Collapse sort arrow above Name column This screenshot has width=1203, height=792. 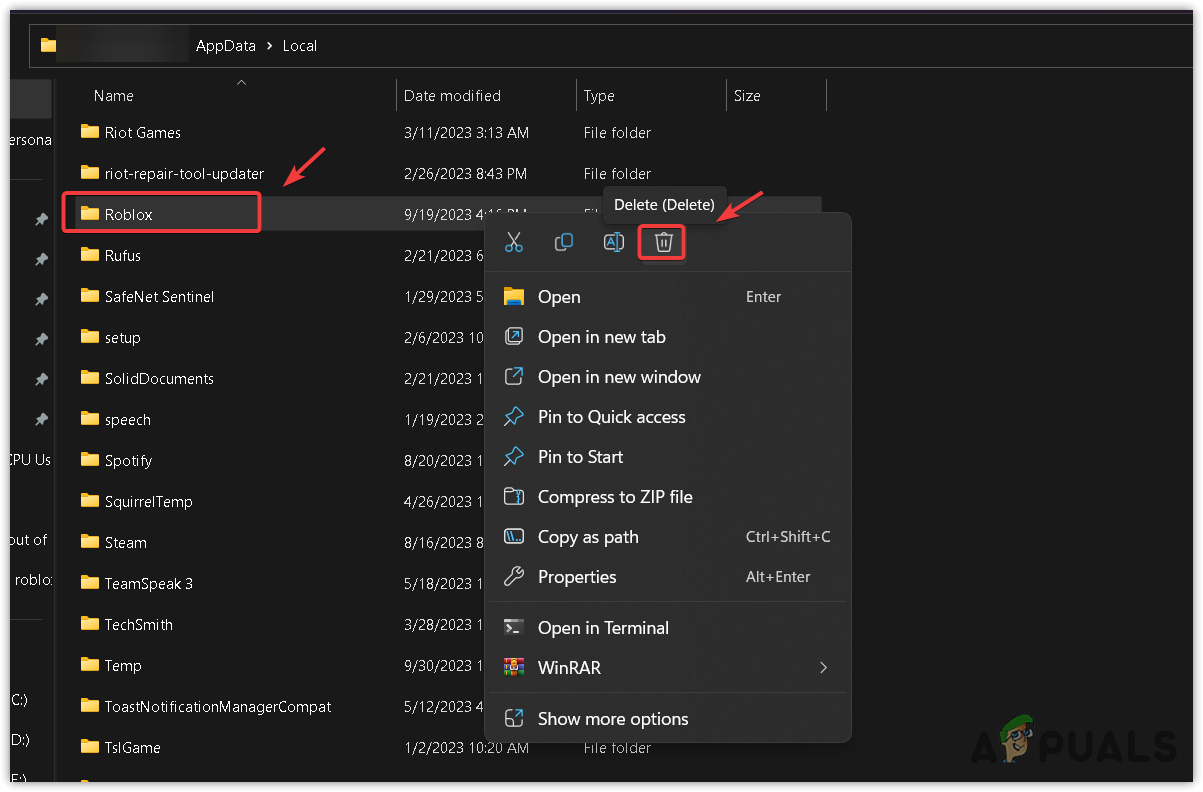pyautogui.click(x=241, y=82)
